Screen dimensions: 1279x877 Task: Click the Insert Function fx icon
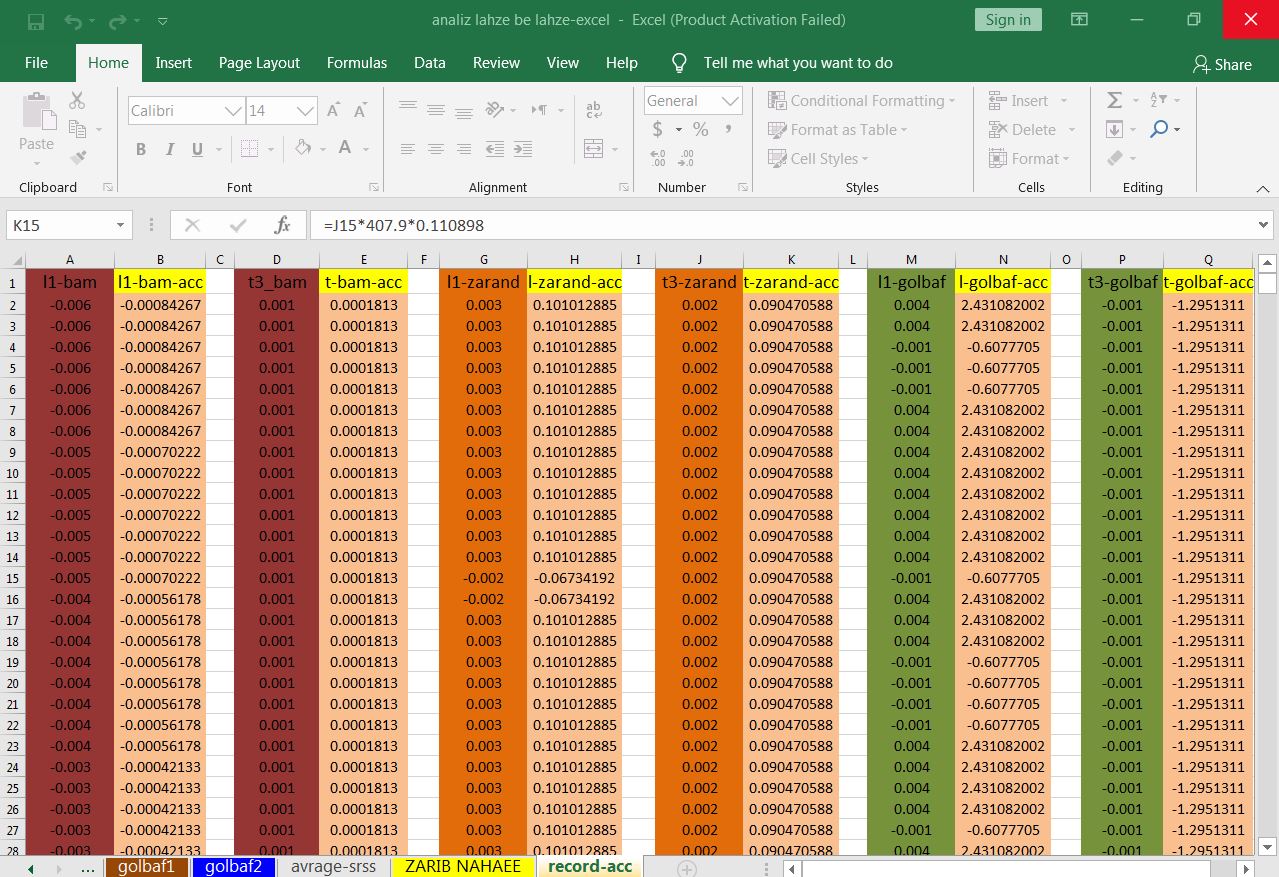pyautogui.click(x=282, y=225)
